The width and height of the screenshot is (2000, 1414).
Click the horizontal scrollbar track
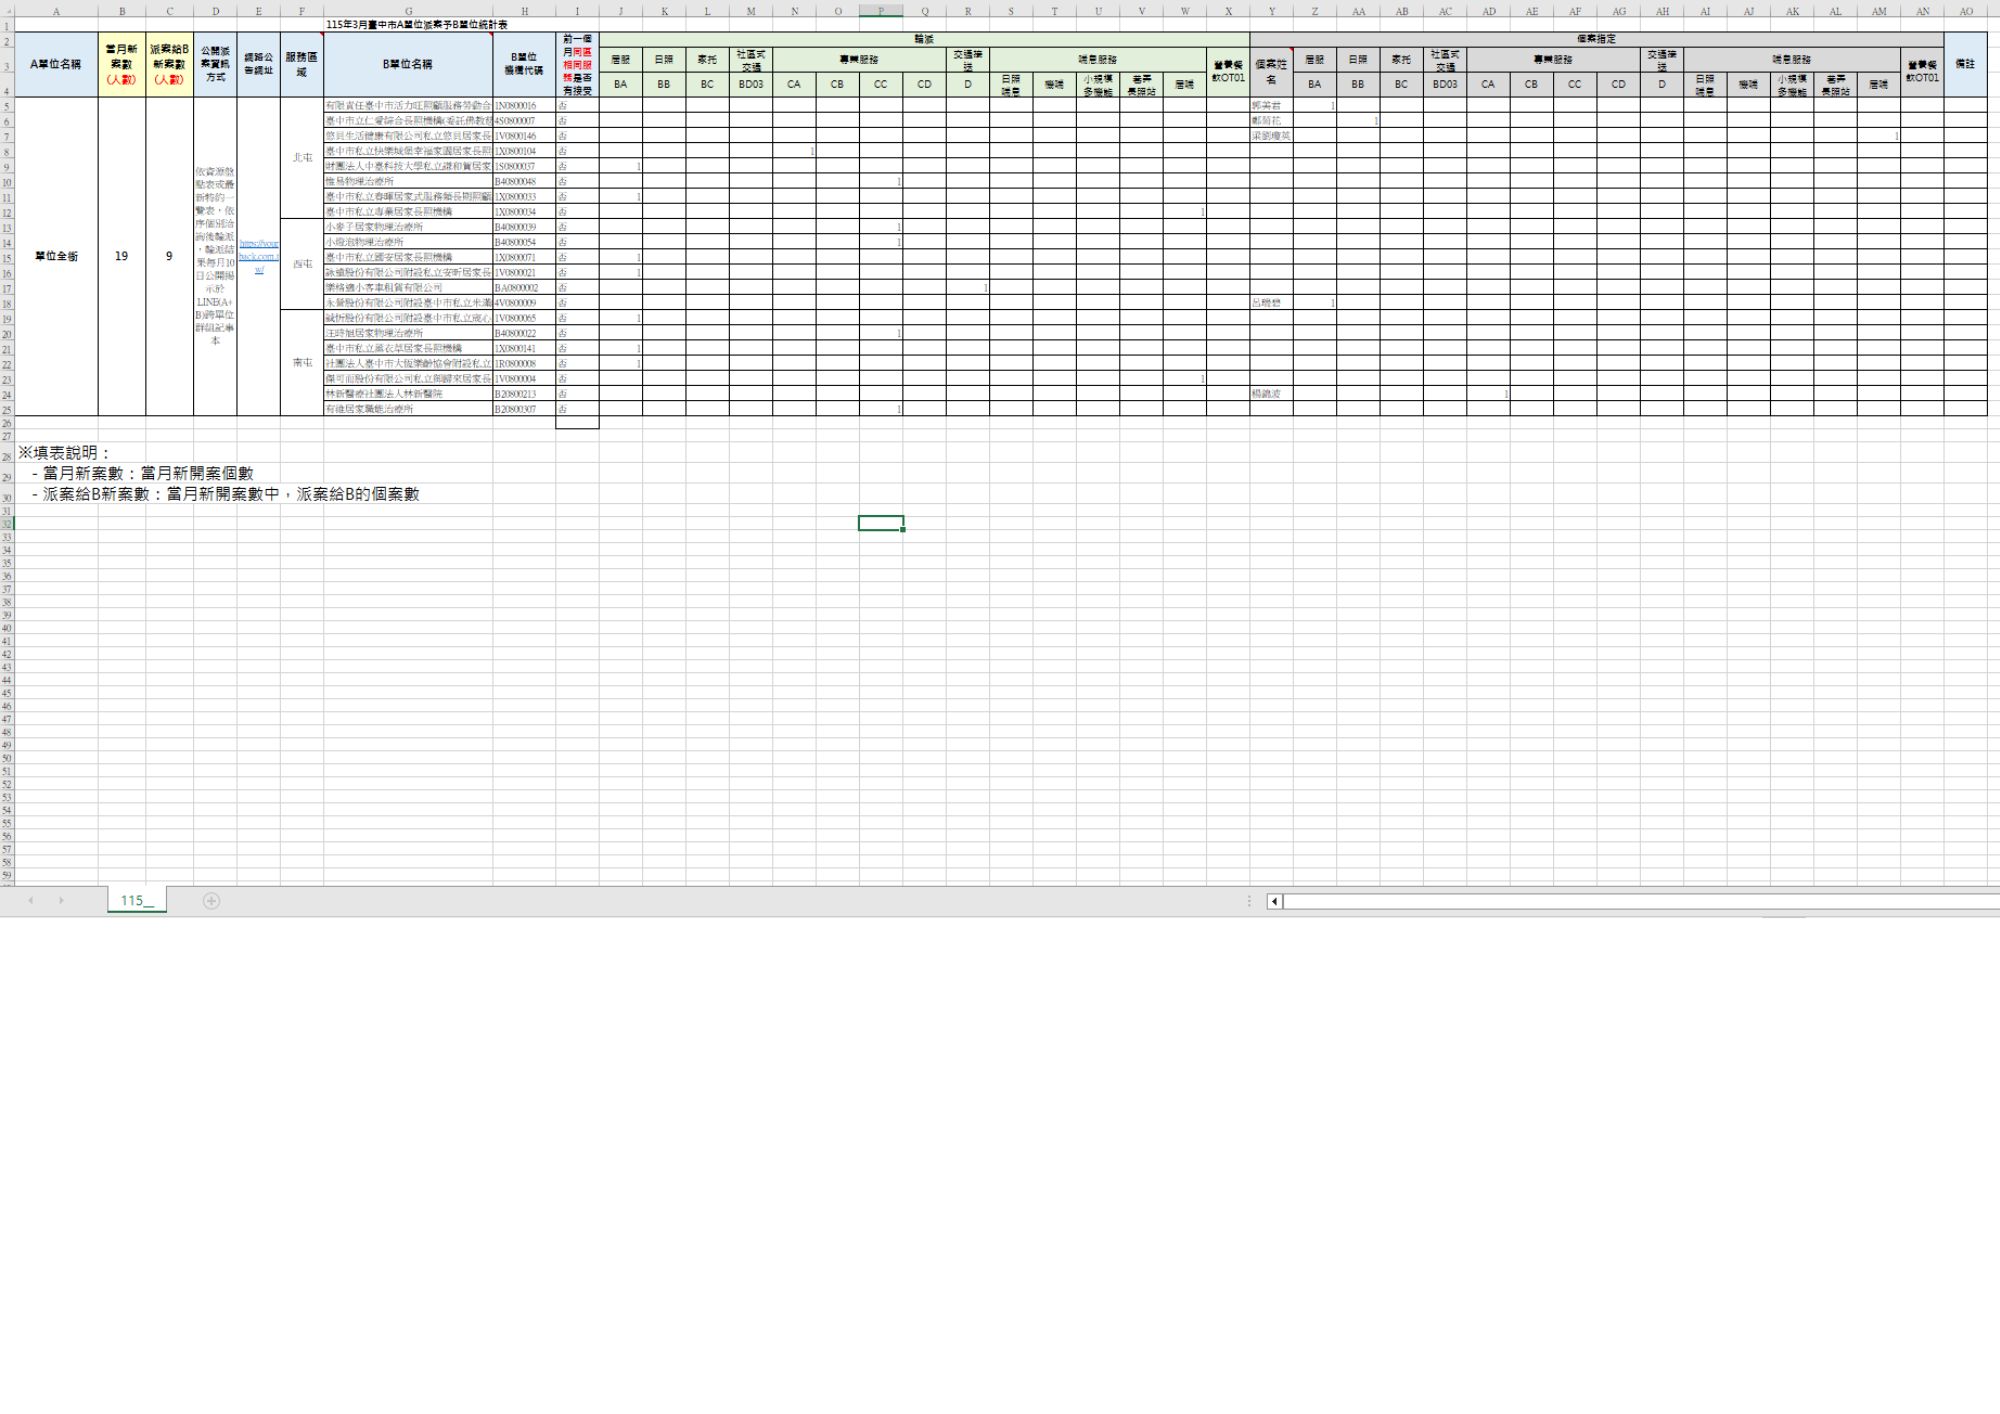pos(1640,901)
